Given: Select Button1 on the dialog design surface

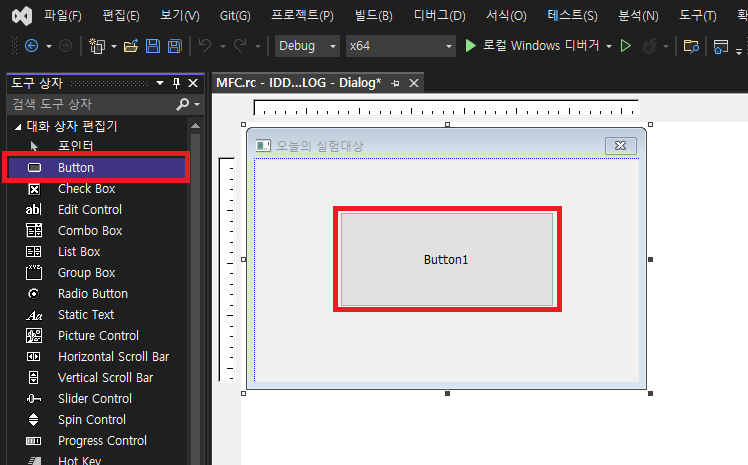Looking at the screenshot, I should 447,259.
